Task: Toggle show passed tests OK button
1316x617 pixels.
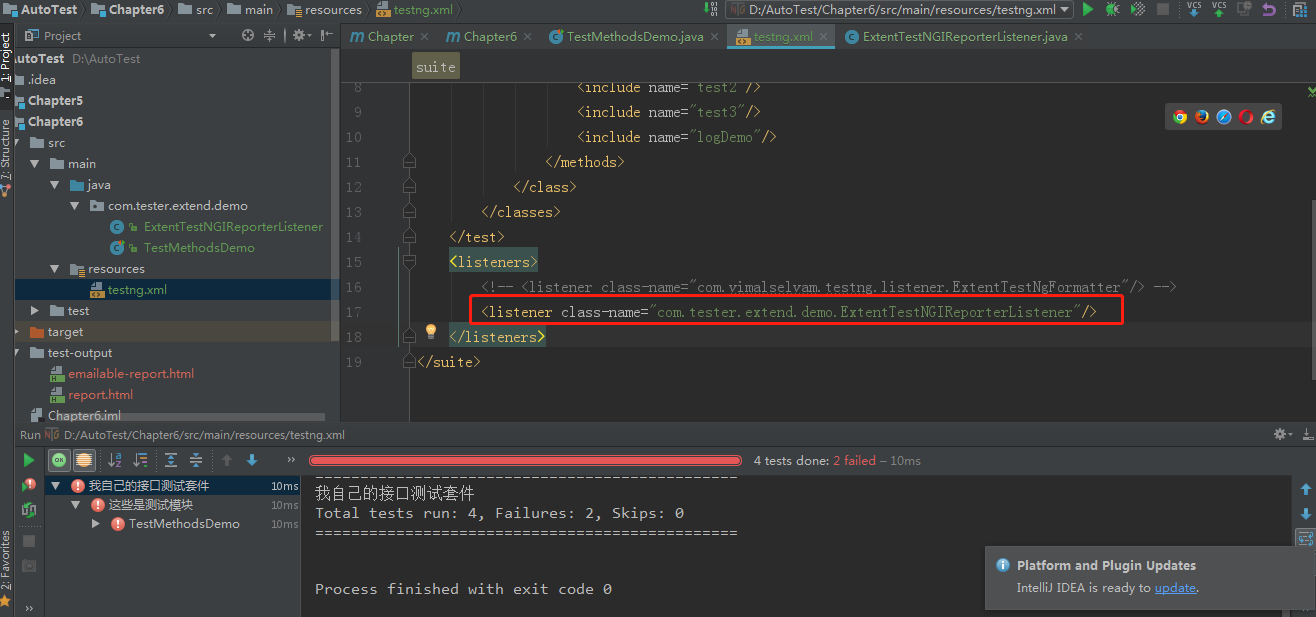Action: pos(59,460)
